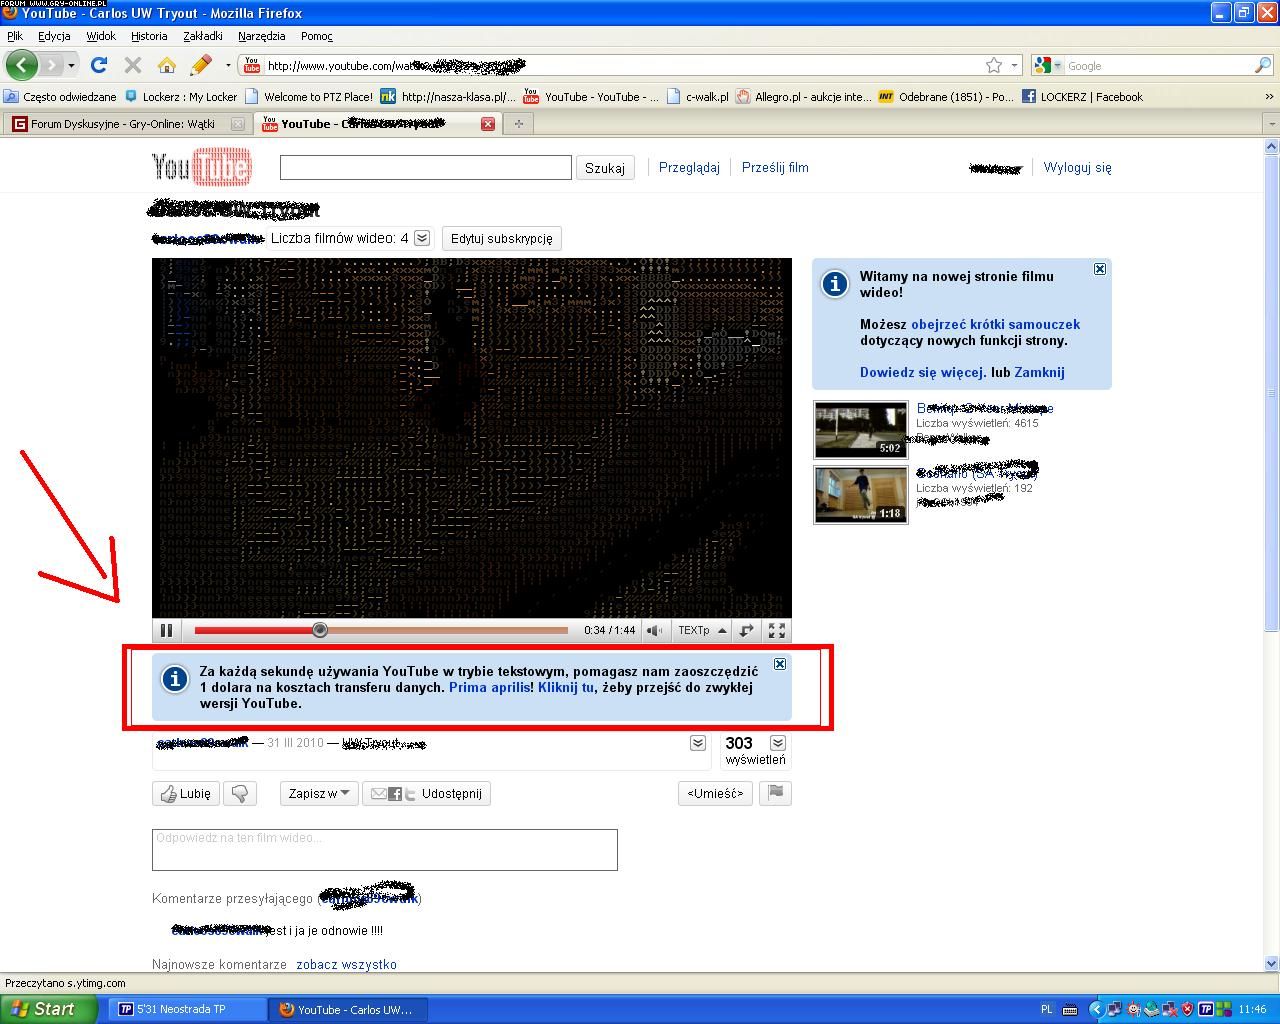This screenshot has width=1280, height=1024.
Task: Toggle the video player size icon
Action: pyautogui.click(x=746, y=630)
